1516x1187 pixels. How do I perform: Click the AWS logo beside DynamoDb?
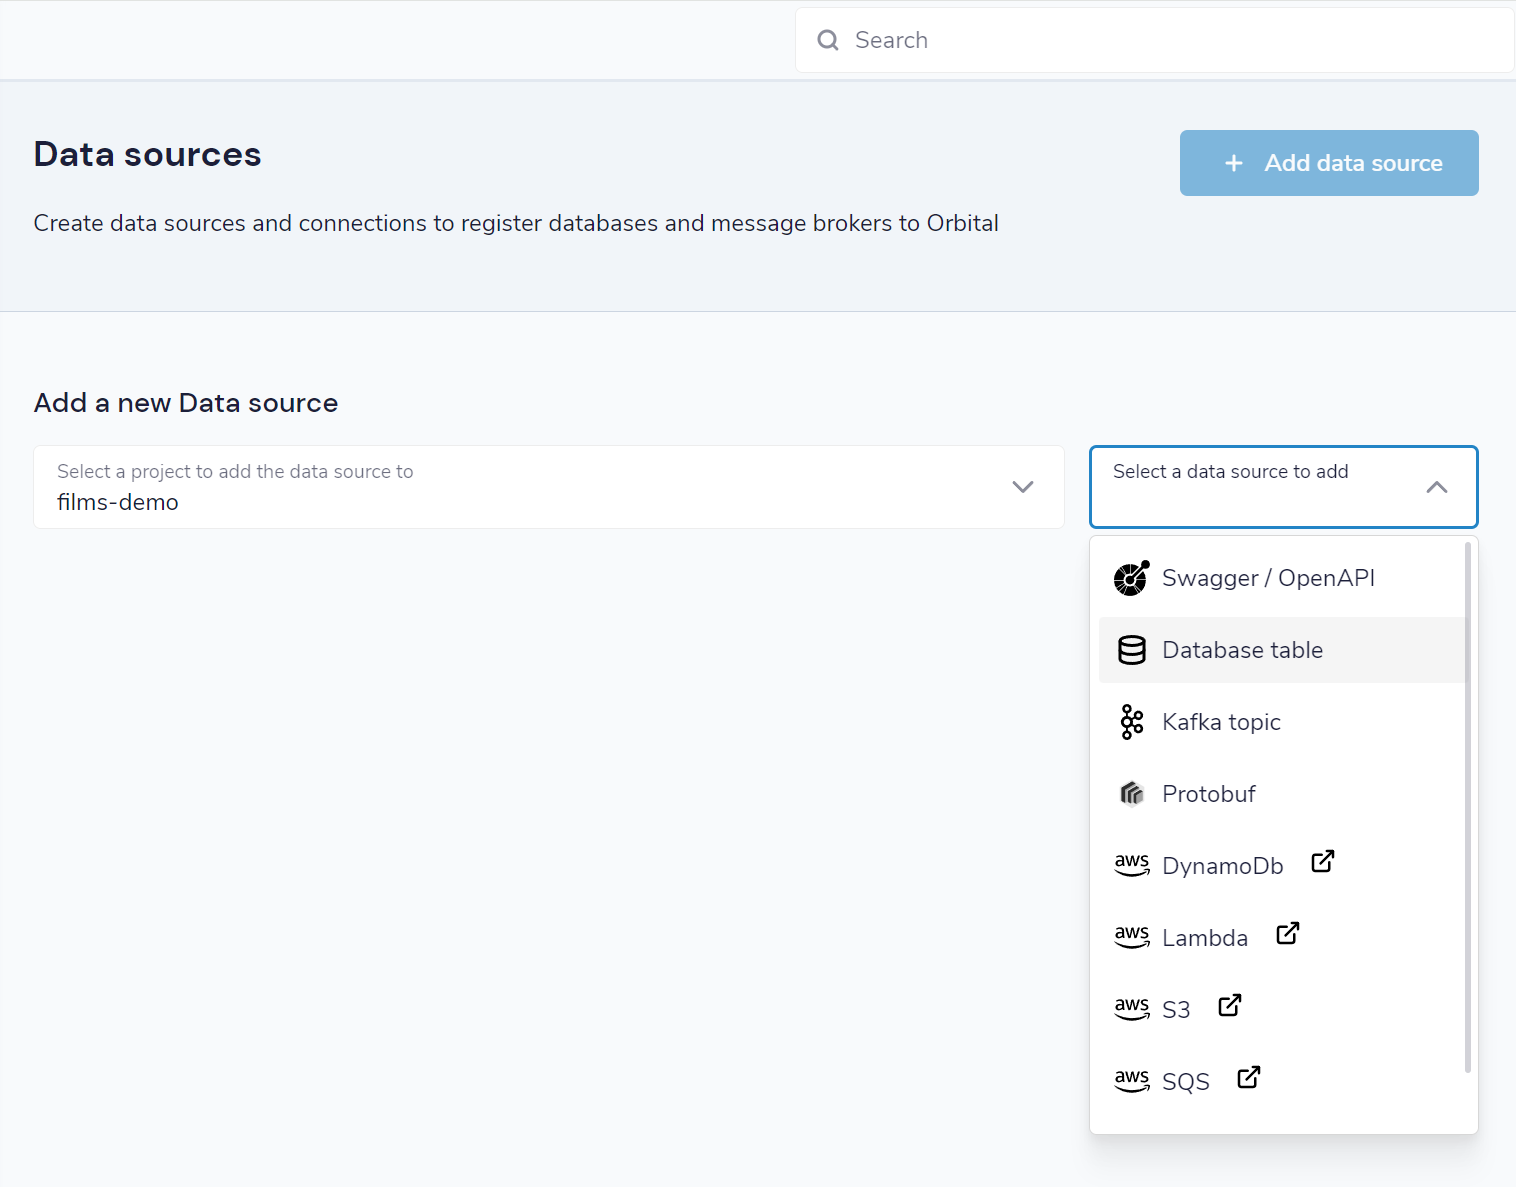[x=1131, y=865]
